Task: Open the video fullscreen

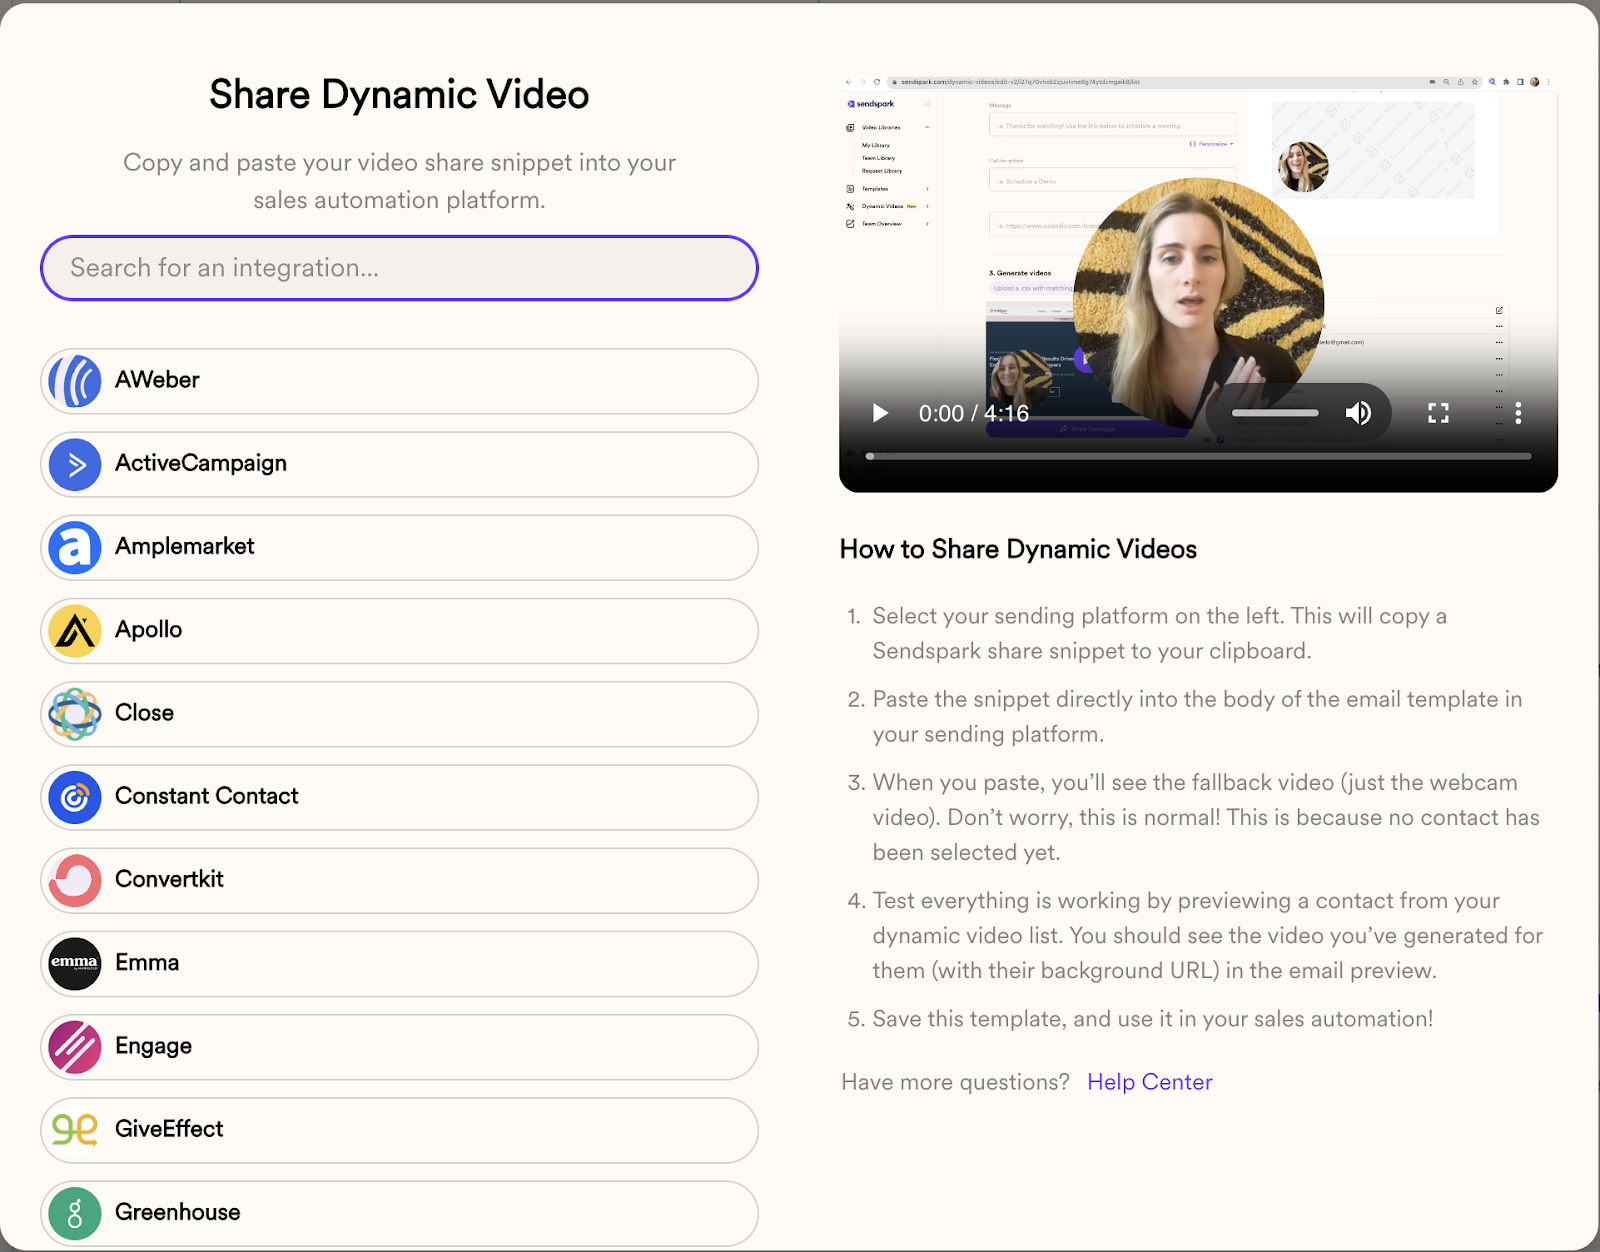Action: coord(1438,413)
